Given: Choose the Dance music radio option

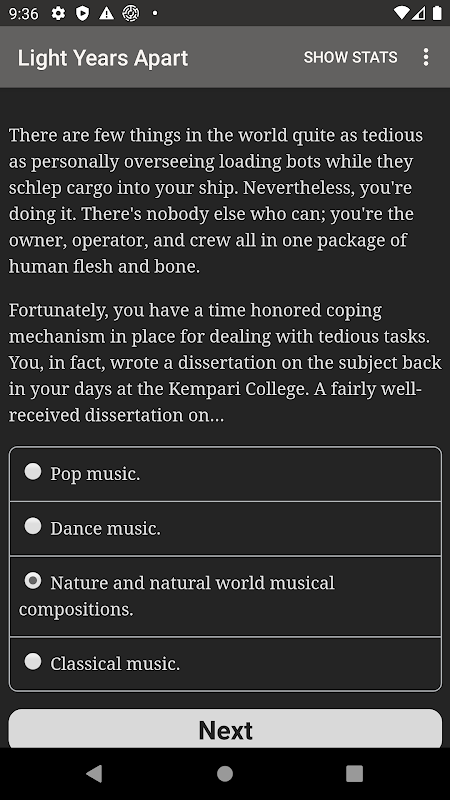Looking at the screenshot, I should click(x=225, y=529).
